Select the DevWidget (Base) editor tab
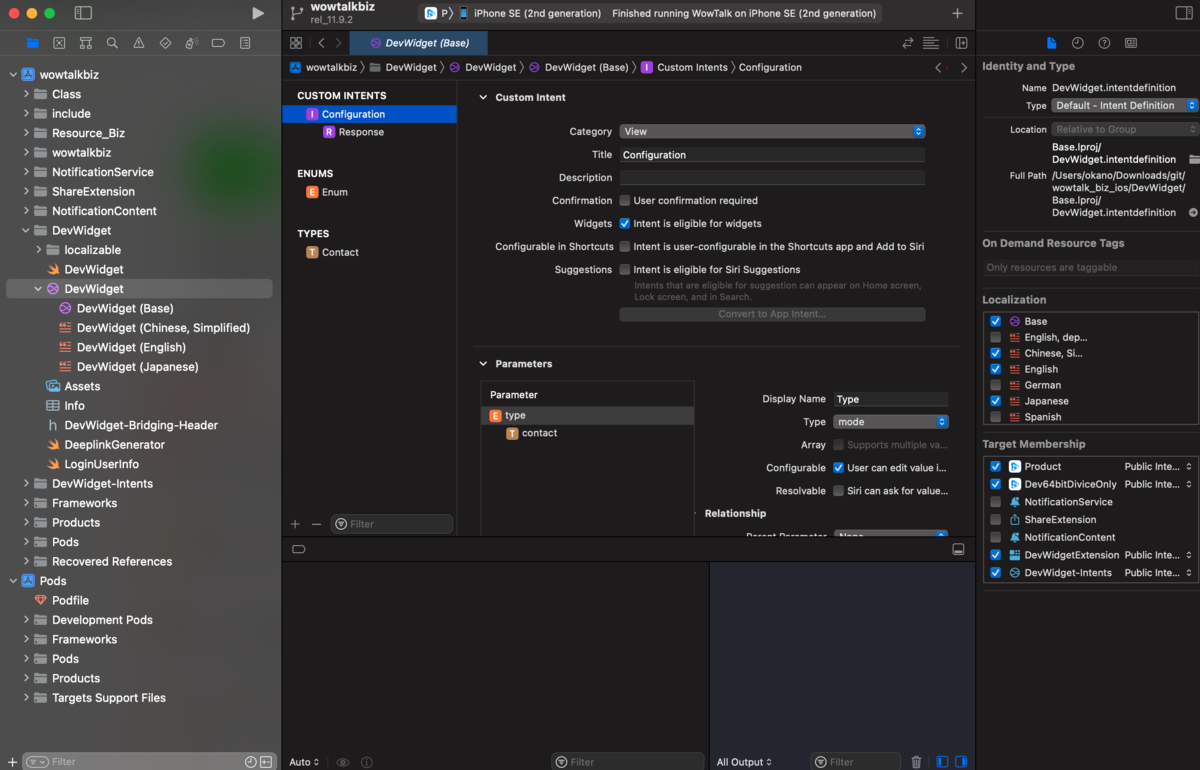Image resolution: width=1200 pixels, height=770 pixels. 418,43
